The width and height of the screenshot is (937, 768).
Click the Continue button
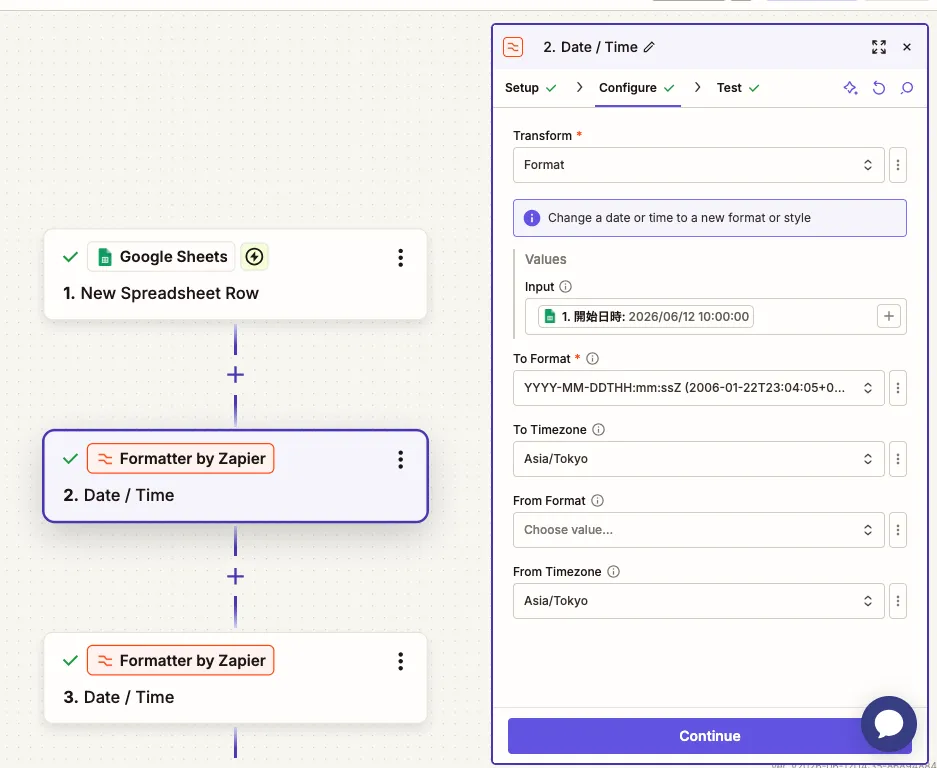pos(709,736)
